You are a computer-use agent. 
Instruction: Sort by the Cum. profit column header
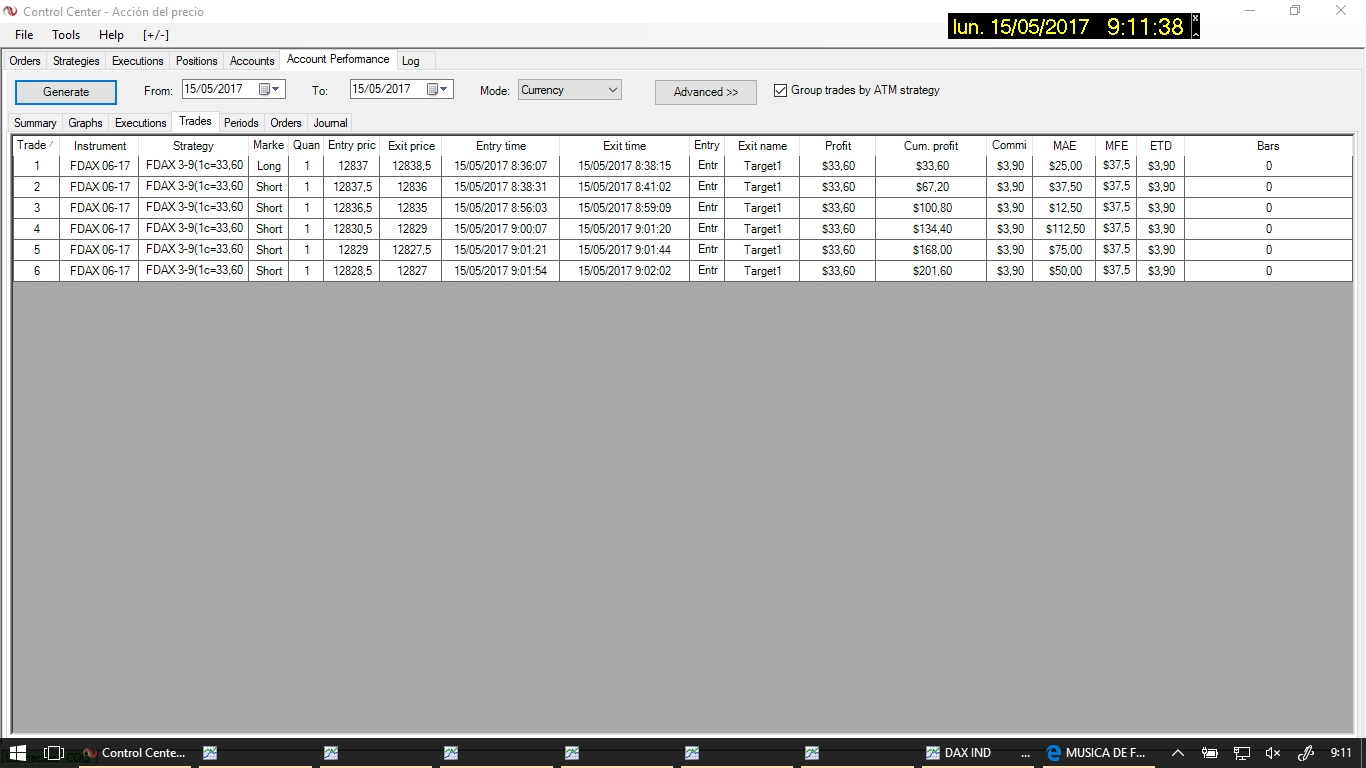(x=931, y=146)
